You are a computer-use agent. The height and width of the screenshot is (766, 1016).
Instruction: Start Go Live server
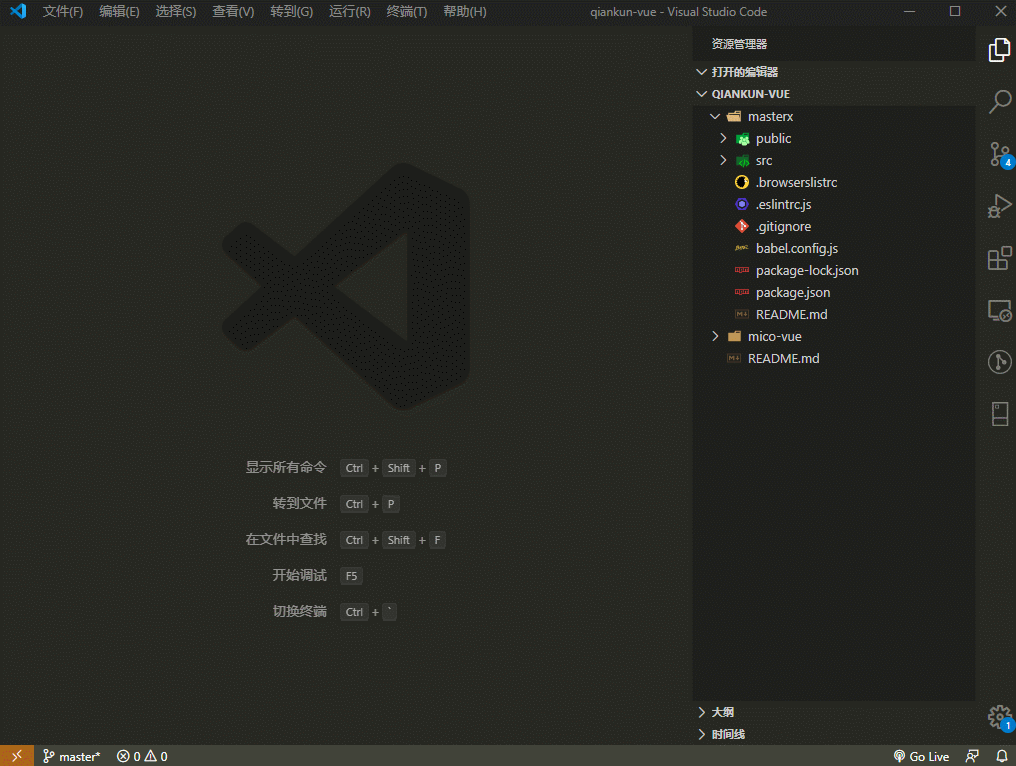921,756
